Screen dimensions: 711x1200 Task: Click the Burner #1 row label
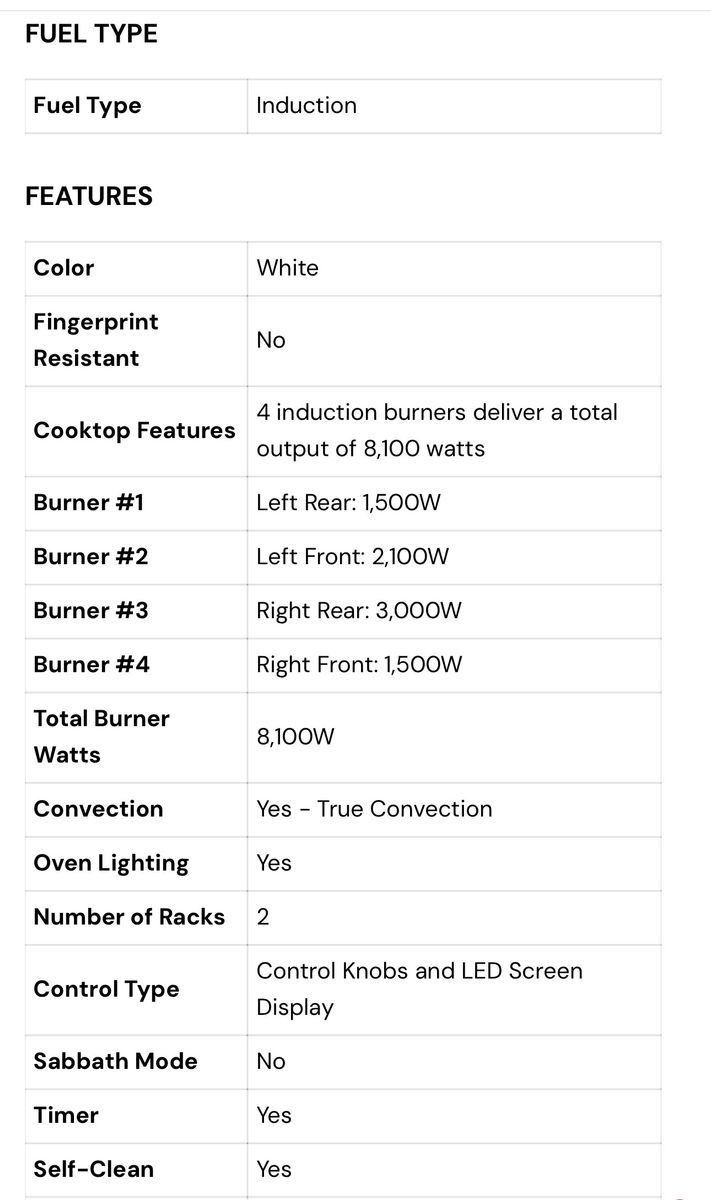pos(89,502)
